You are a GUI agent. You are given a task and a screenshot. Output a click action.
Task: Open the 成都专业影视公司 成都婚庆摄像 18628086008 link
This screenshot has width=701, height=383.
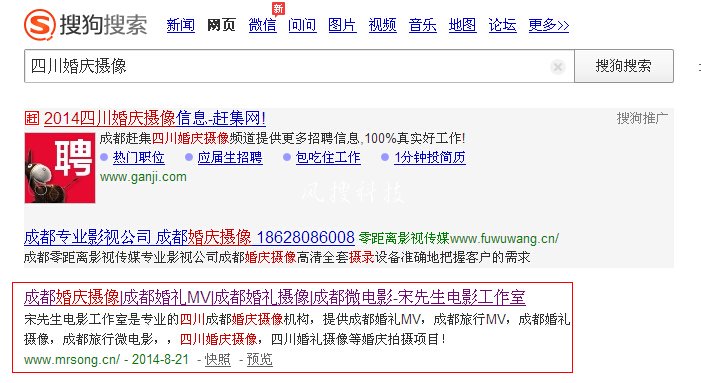pyautogui.click(x=189, y=237)
